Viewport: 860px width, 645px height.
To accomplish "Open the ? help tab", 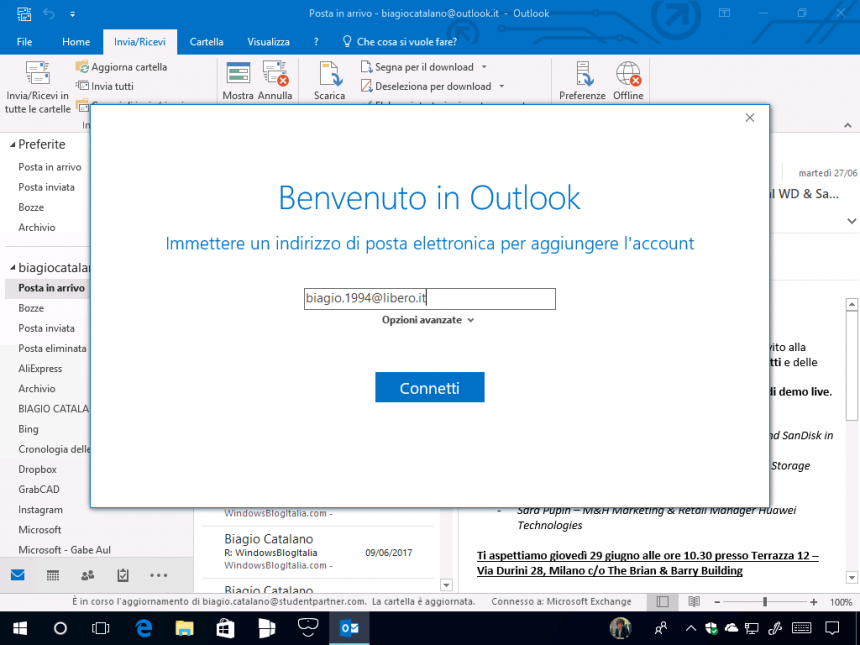I will point(316,42).
